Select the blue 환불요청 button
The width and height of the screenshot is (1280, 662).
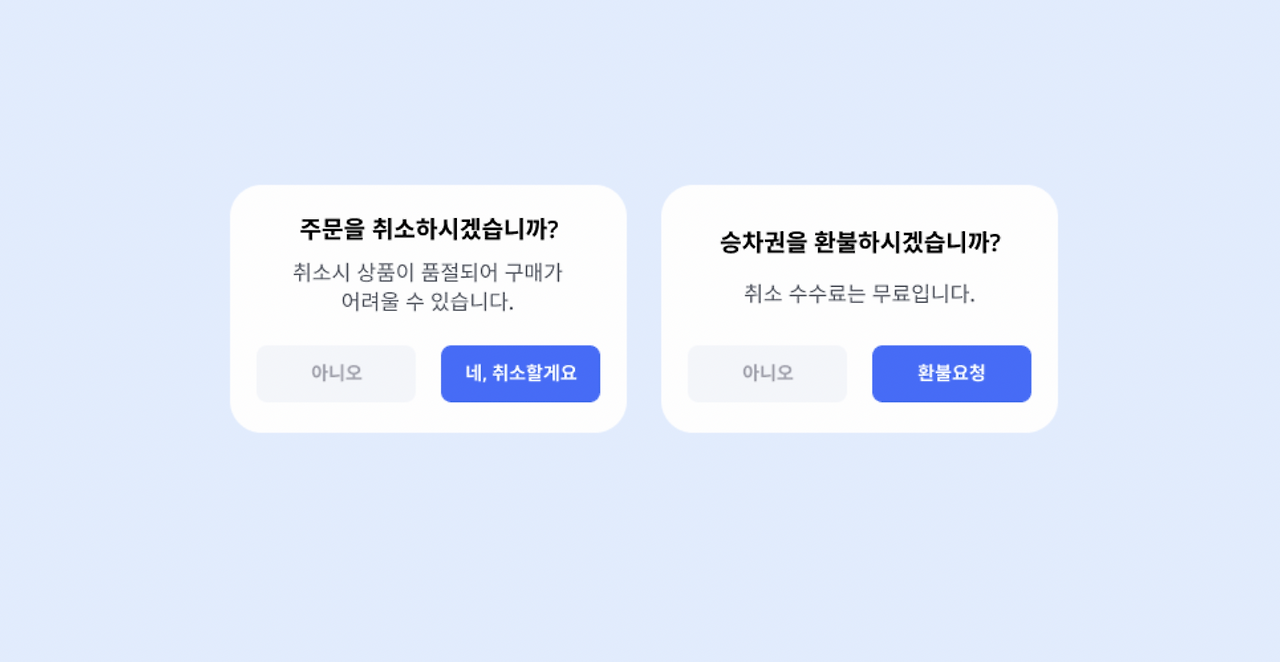click(x=951, y=374)
